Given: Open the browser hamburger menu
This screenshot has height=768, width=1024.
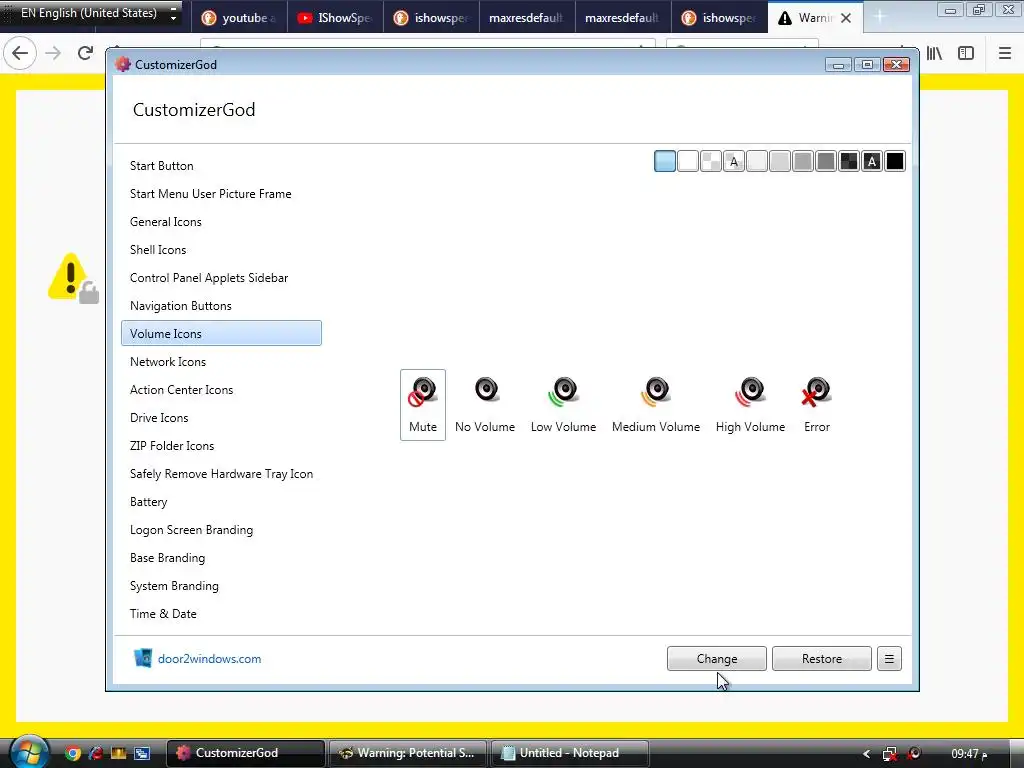Looking at the screenshot, I should coord(1005,53).
